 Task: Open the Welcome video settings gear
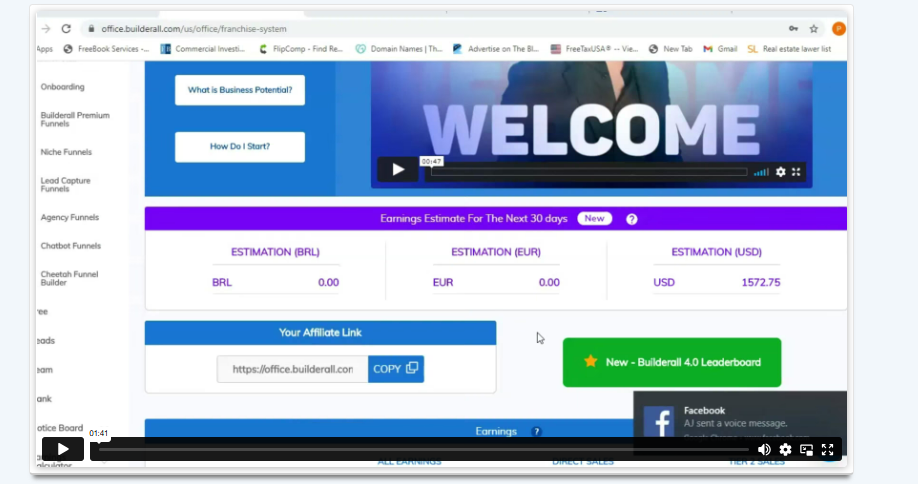coord(780,172)
